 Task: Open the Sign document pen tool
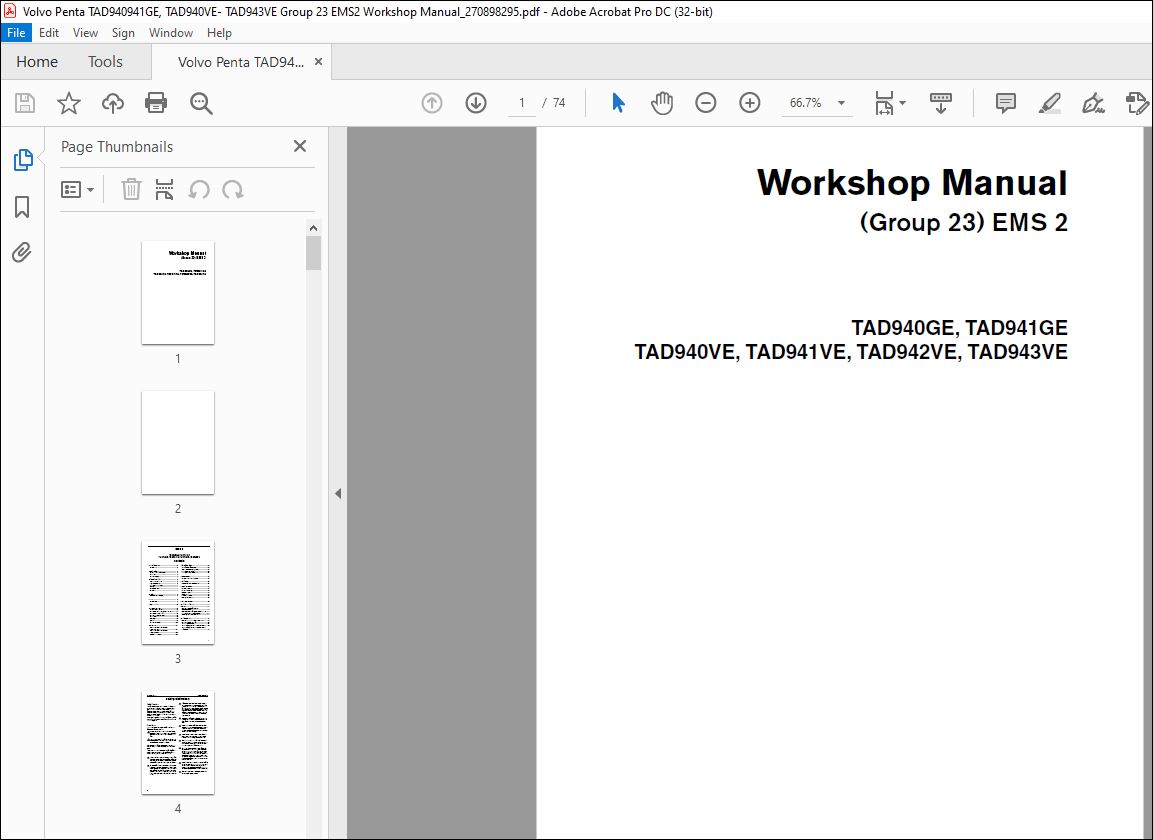click(x=1093, y=103)
